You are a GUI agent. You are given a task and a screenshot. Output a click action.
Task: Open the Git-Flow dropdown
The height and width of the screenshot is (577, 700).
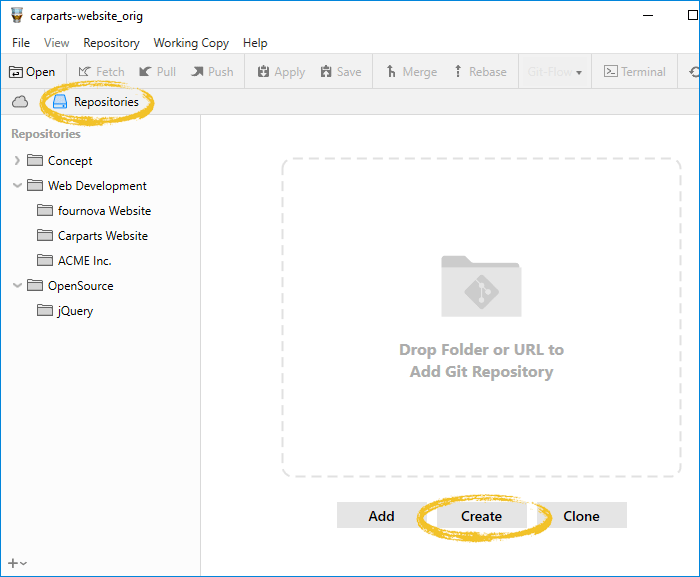pyautogui.click(x=555, y=72)
